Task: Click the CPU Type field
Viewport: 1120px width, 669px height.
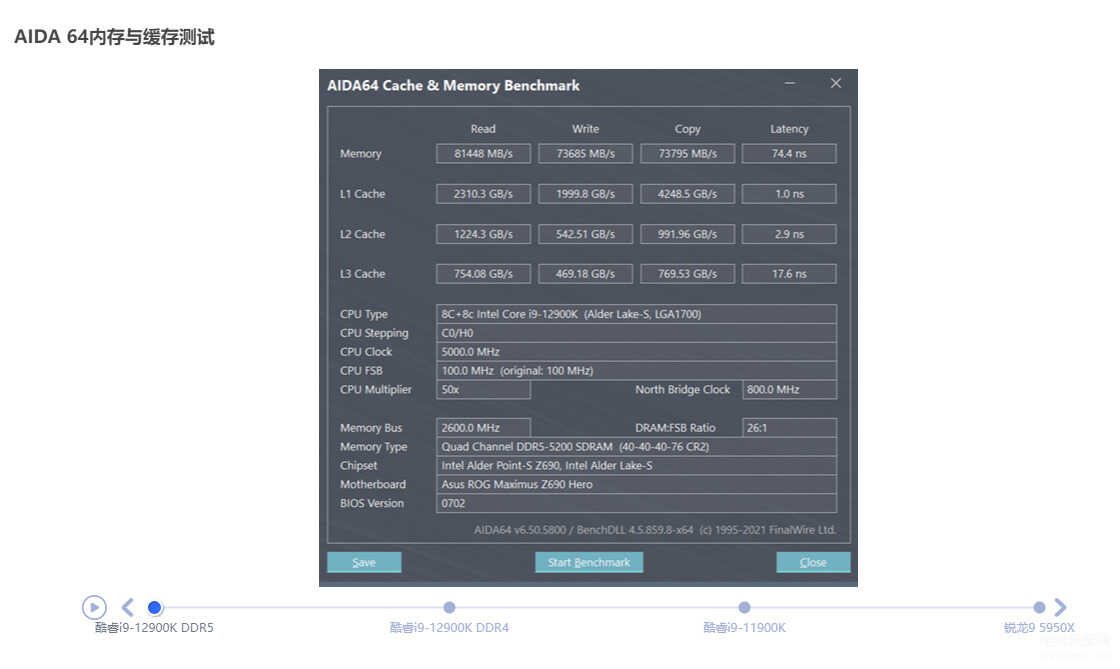Action: pyautogui.click(x=636, y=314)
